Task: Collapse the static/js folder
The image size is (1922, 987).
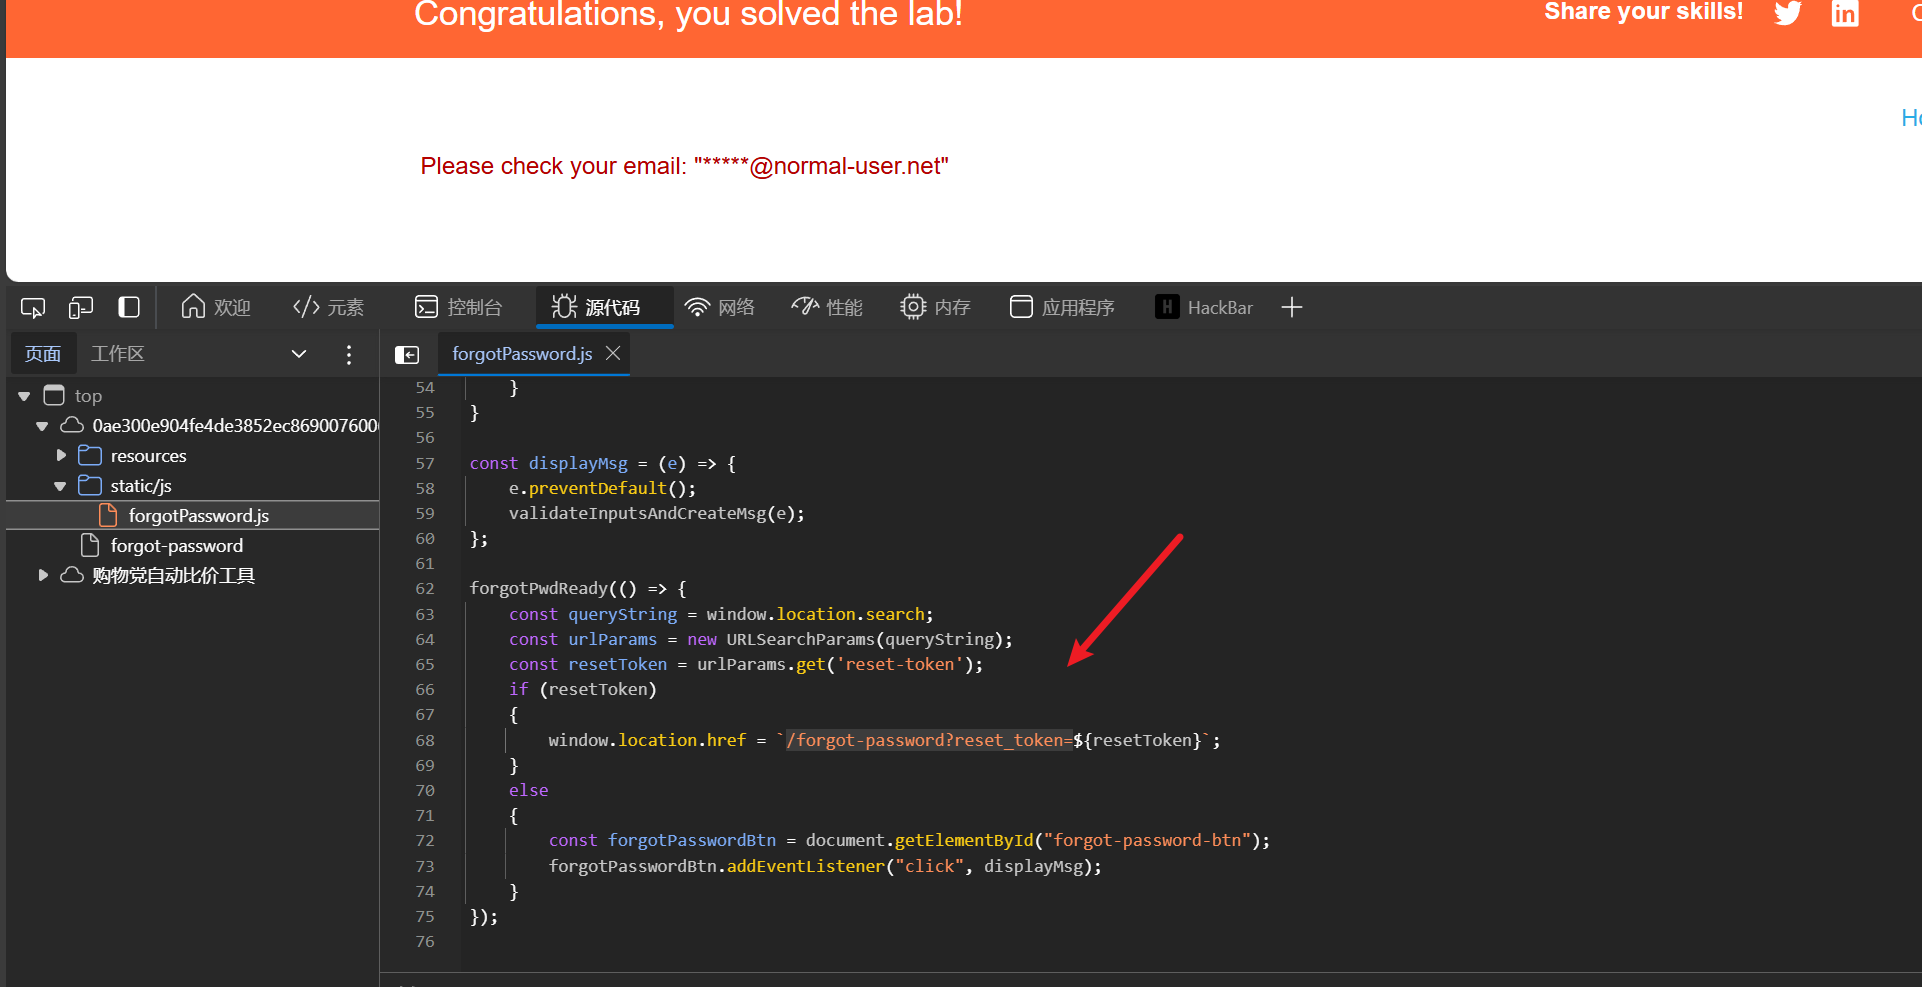Action: pyautogui.click(x=61, y=486)
